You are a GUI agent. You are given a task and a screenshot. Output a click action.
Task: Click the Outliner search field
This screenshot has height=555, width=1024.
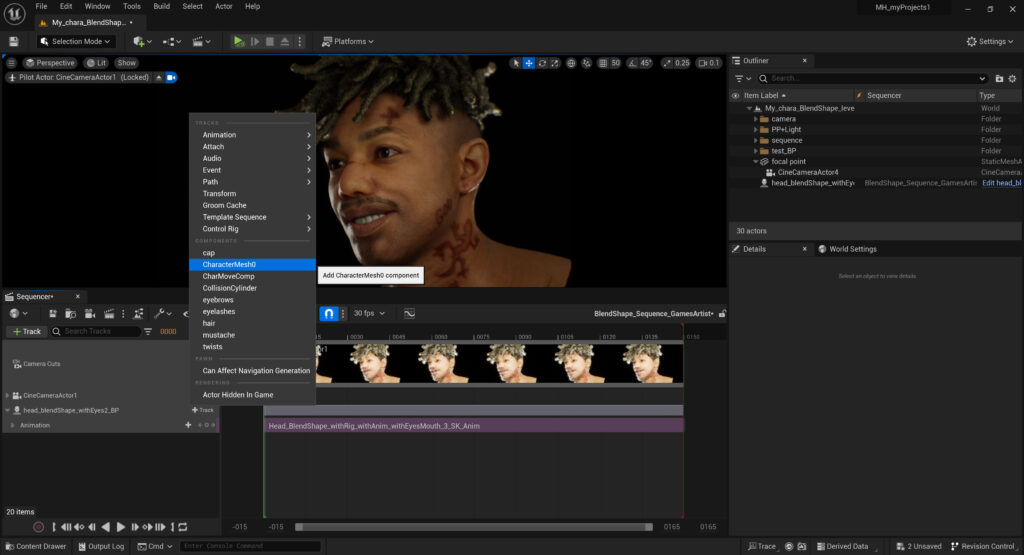coord(870,78)
